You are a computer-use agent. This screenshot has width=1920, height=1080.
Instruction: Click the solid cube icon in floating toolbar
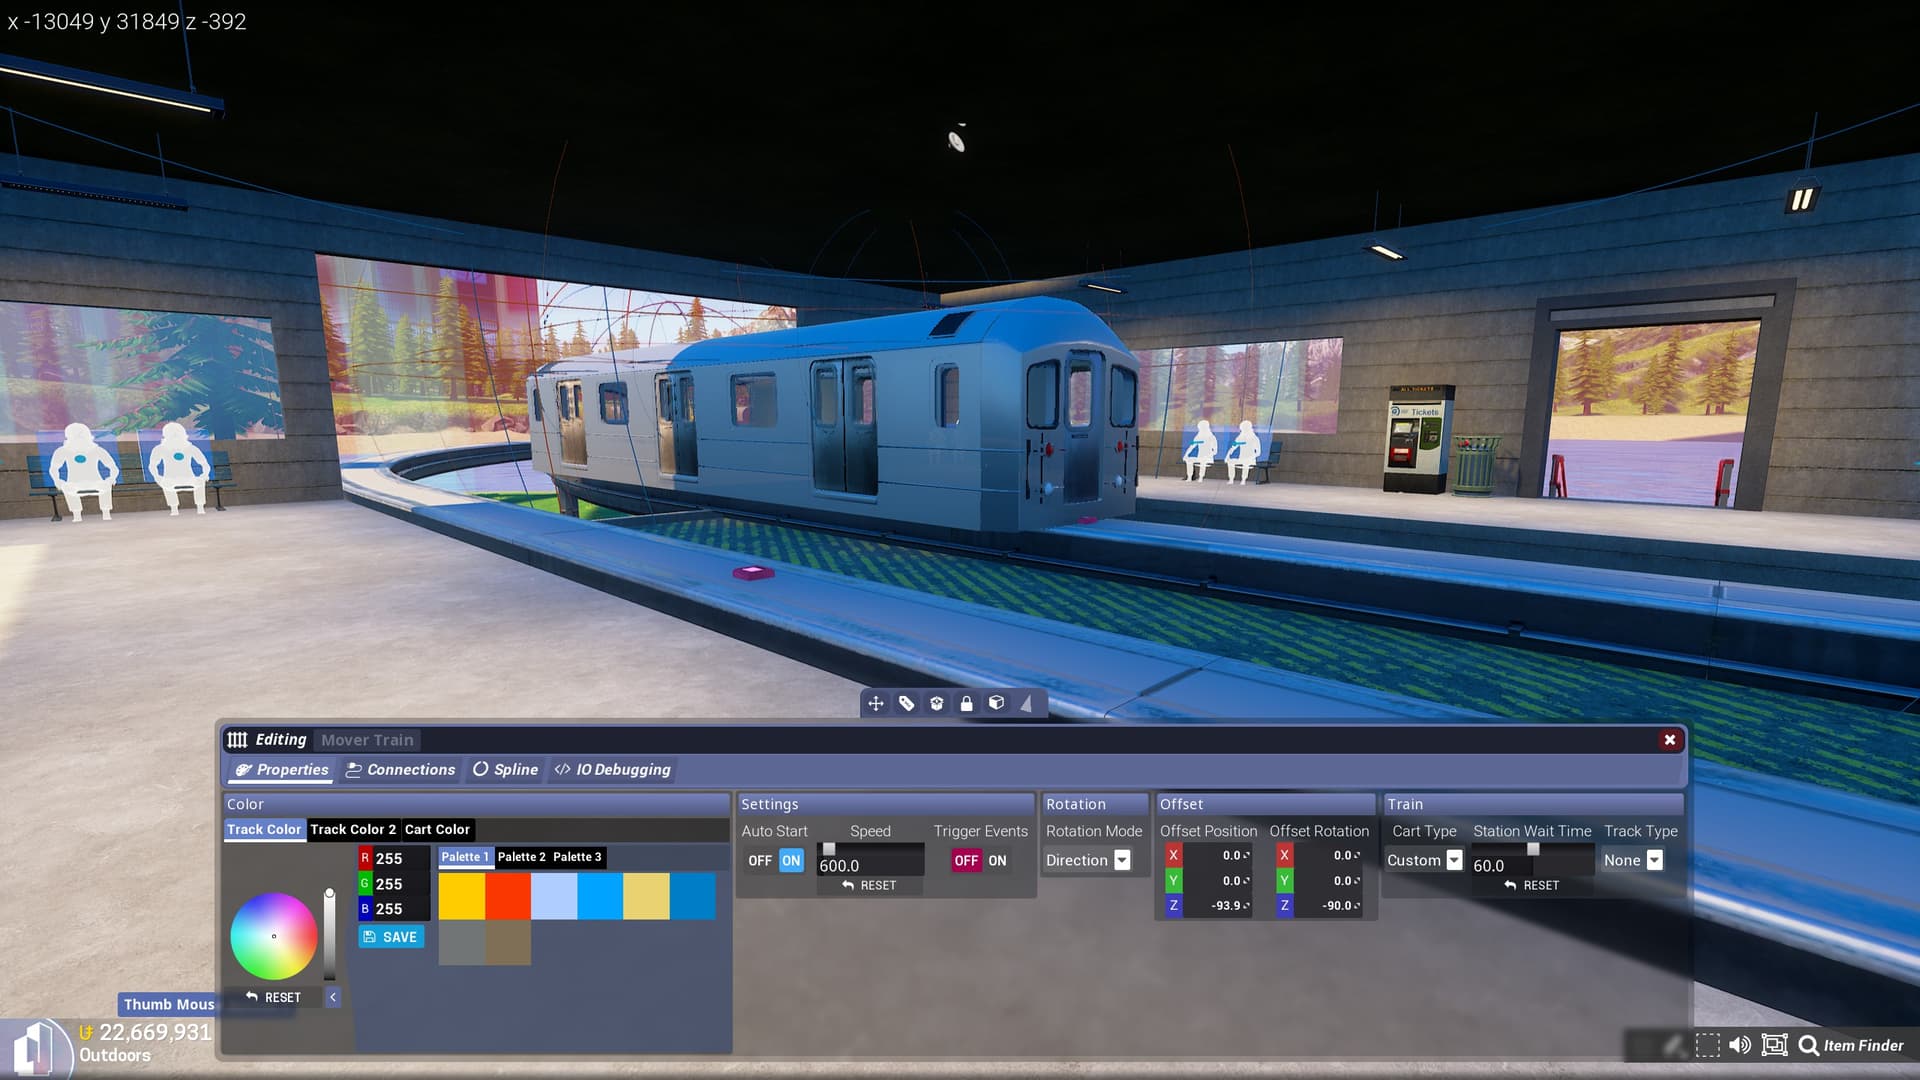(996, 703)
